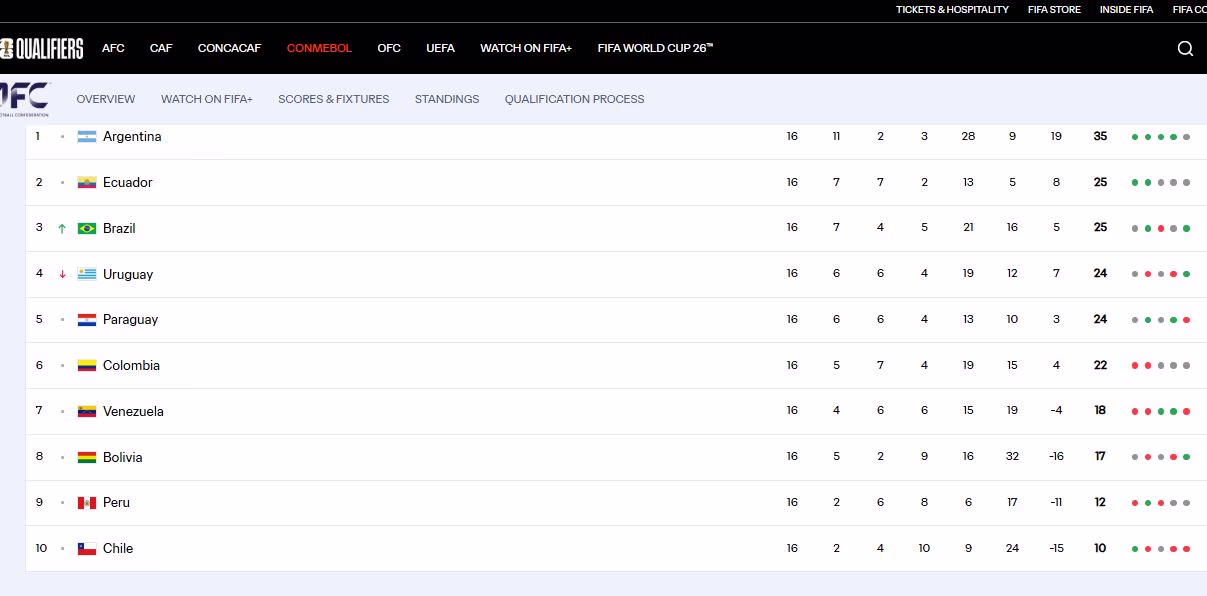Switch to the UEFA confederation menu item
The width and height of the screenshot is (1207, 596).
(x=440, y=48)
